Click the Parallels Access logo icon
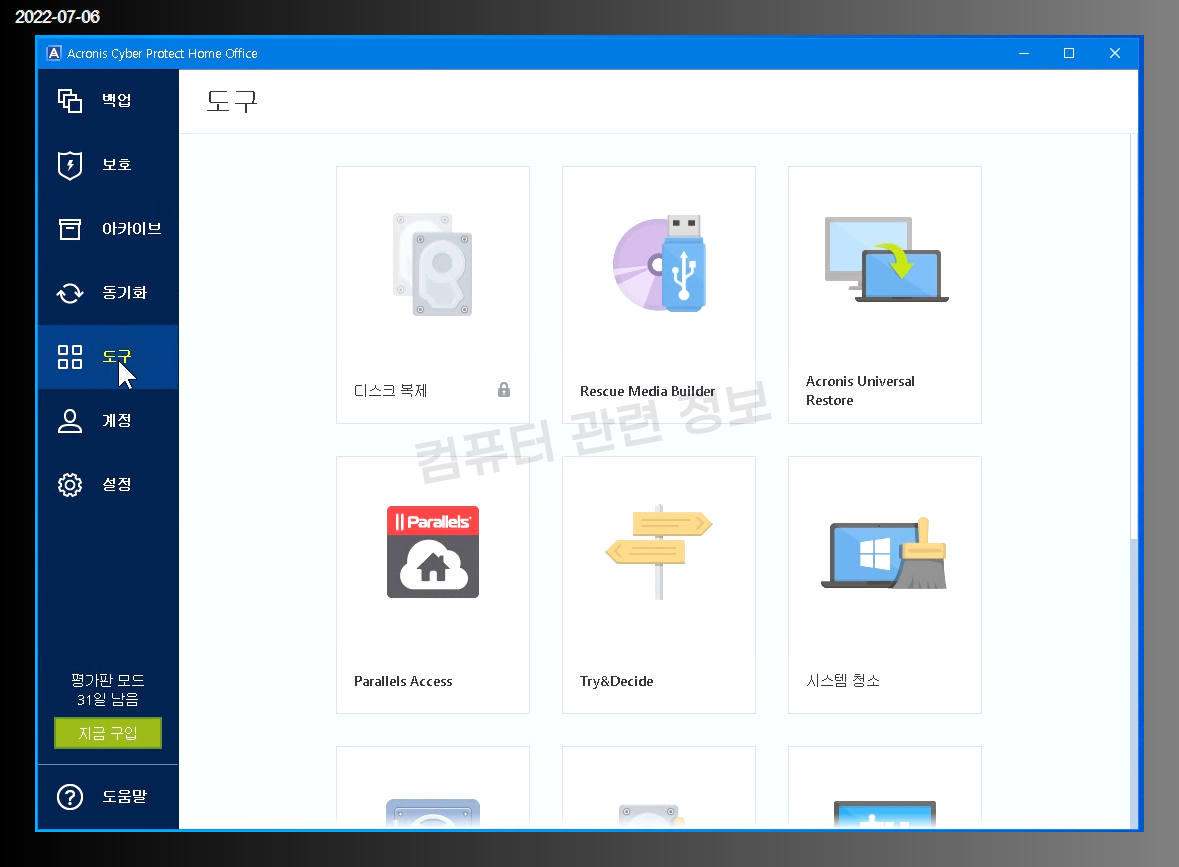 (x=433, y=552)
